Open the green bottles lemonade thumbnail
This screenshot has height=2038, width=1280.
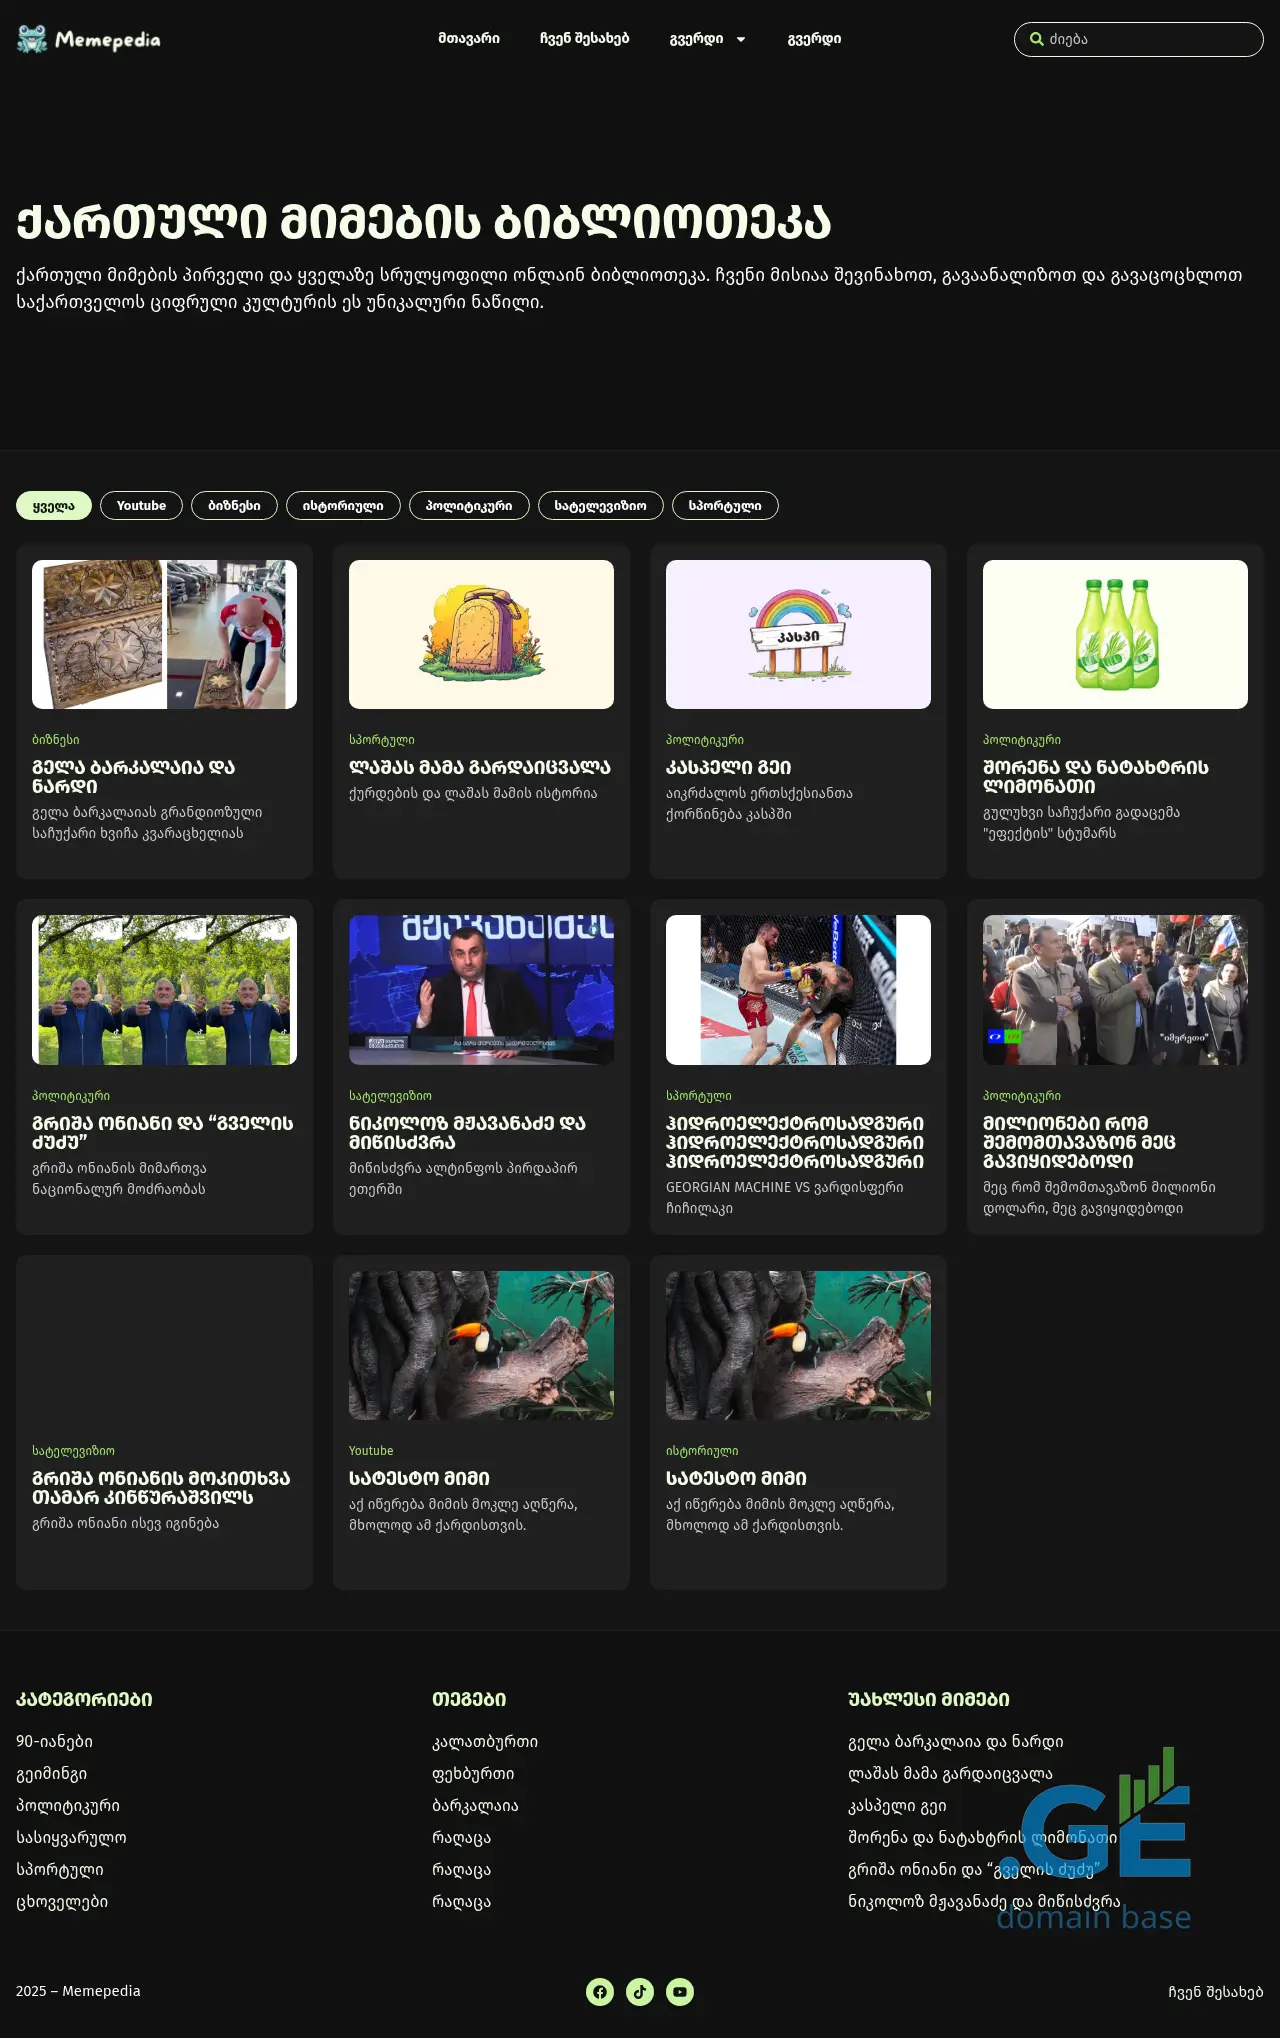pos(1115,634)
